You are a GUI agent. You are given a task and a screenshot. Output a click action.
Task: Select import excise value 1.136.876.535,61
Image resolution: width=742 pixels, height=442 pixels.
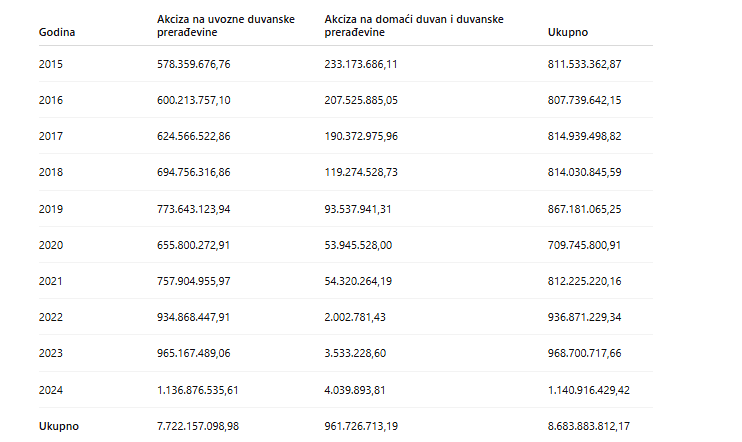[198, 390]
